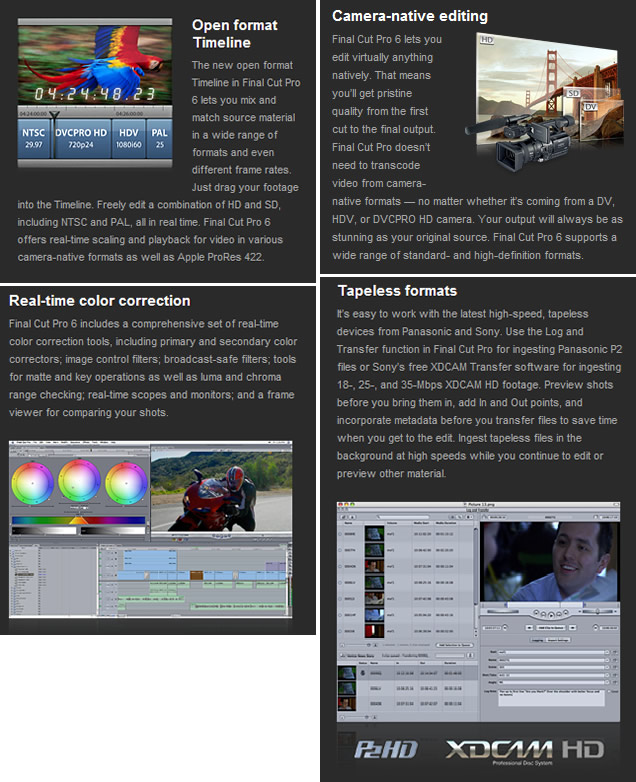Click the left black-to-white luma gradient bar
636x782 pixels.
pyautogui.click(x=44, y=531)
